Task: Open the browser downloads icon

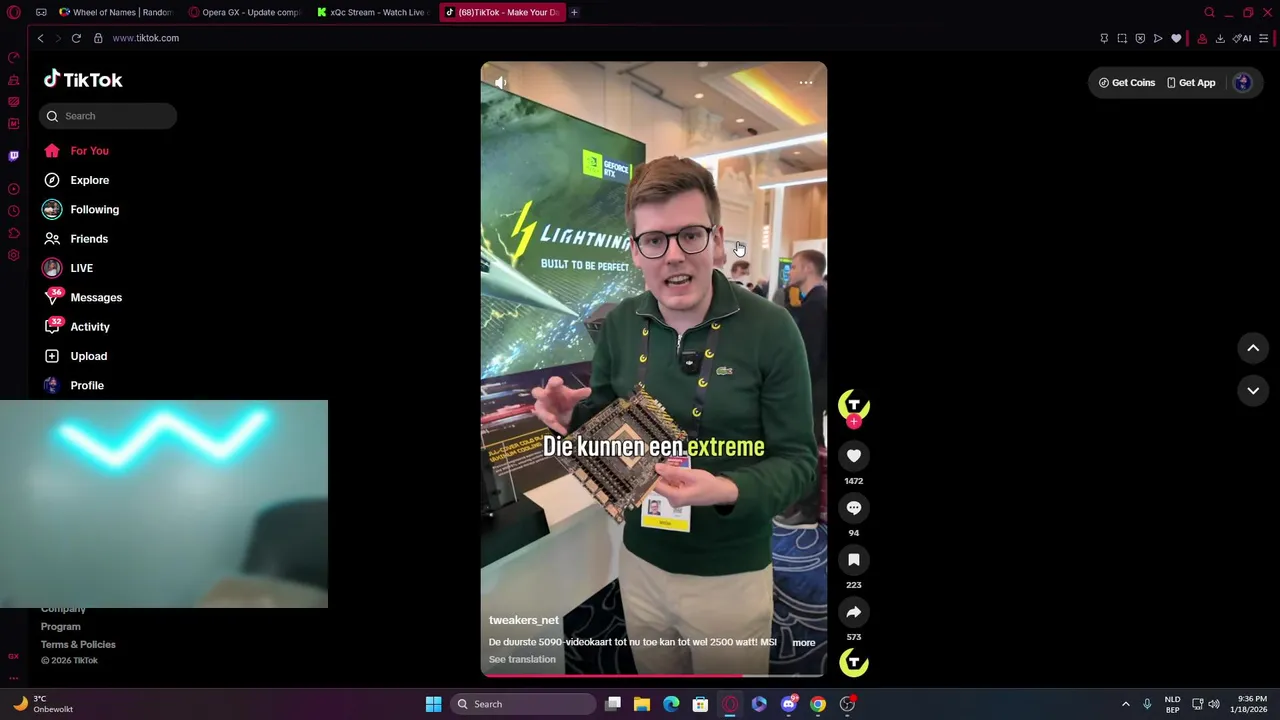Action: pos(1220,38)
